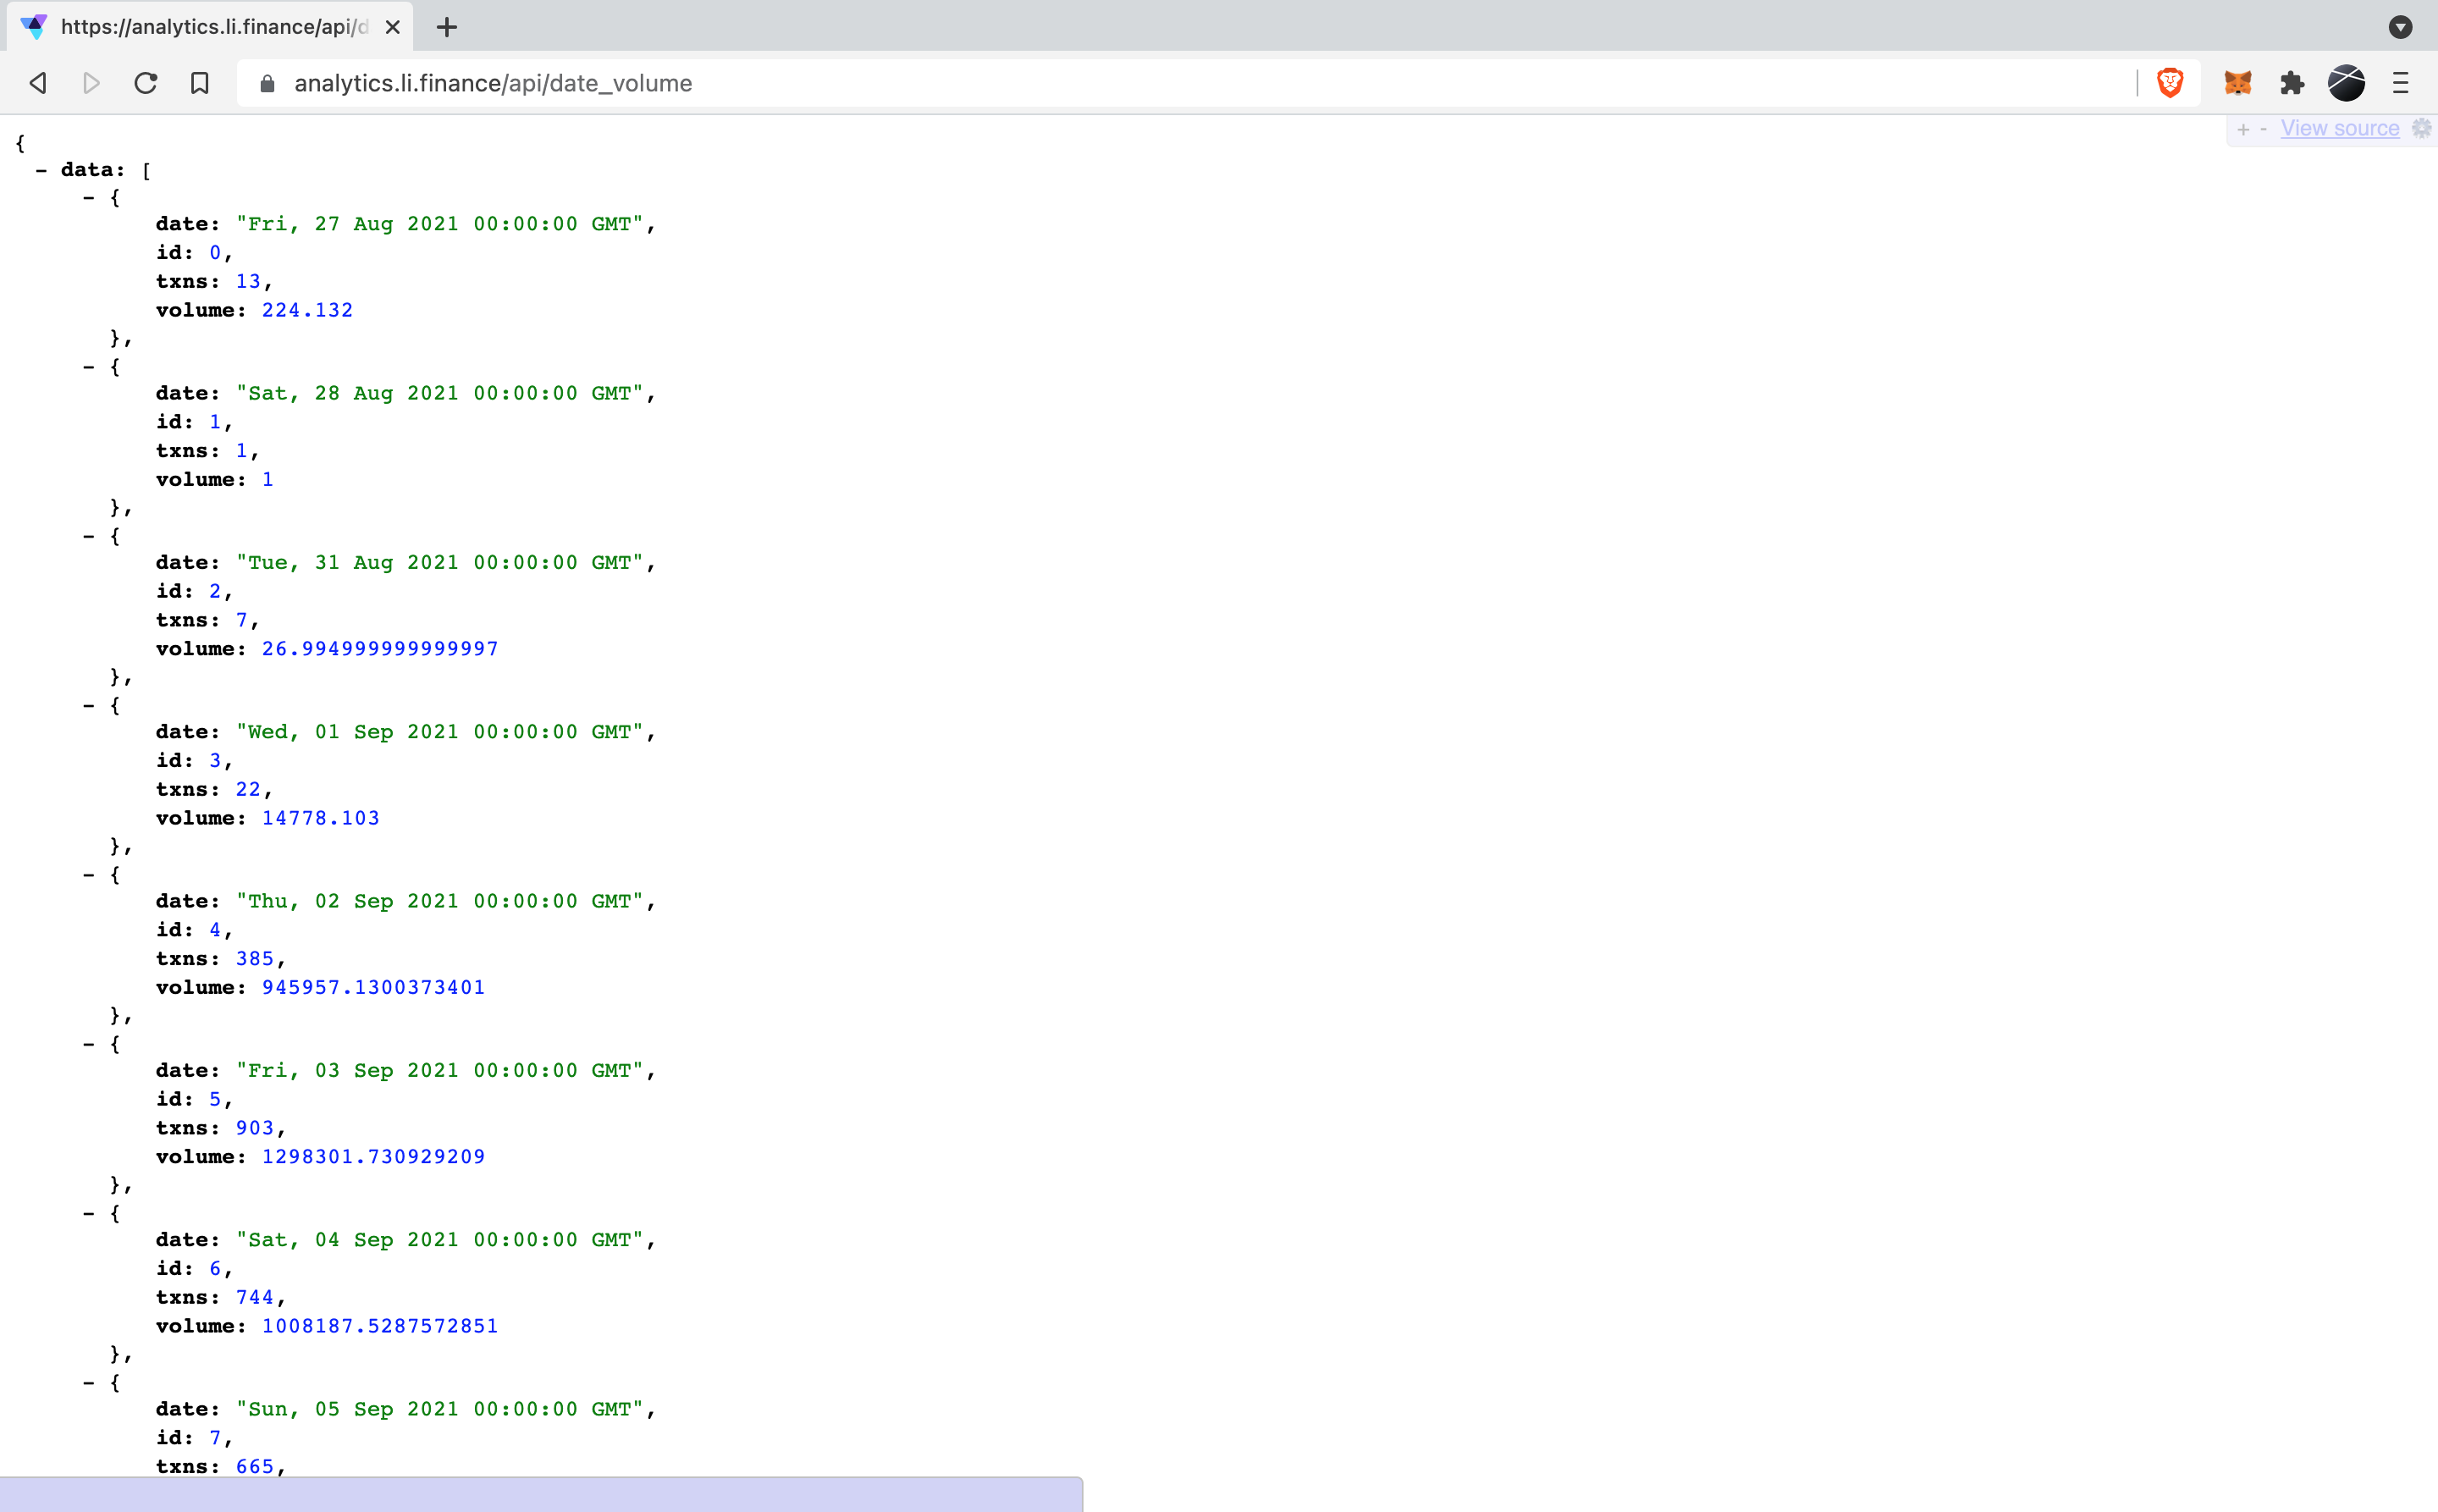The width and height of the screenshot is (2438, 1512).
Task: Close the analytics.li.finance tab
Action: pos(393,27)
